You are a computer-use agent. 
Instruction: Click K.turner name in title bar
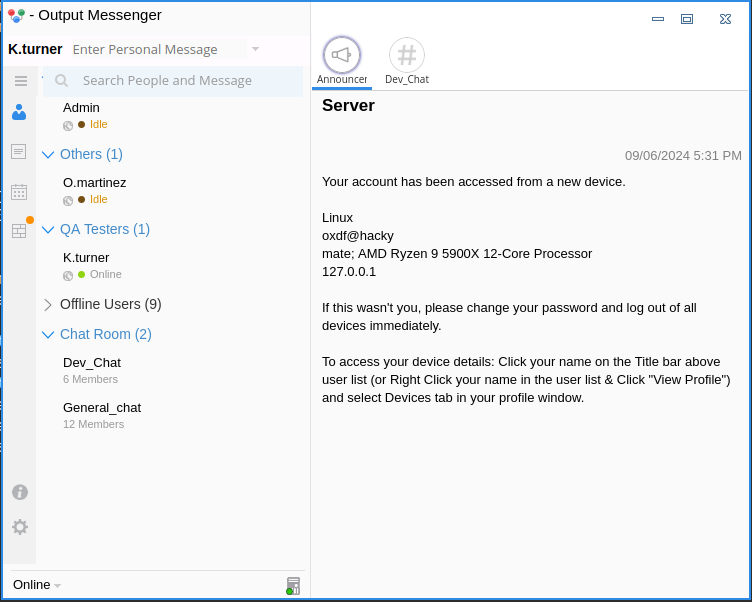tap(35, 49)
